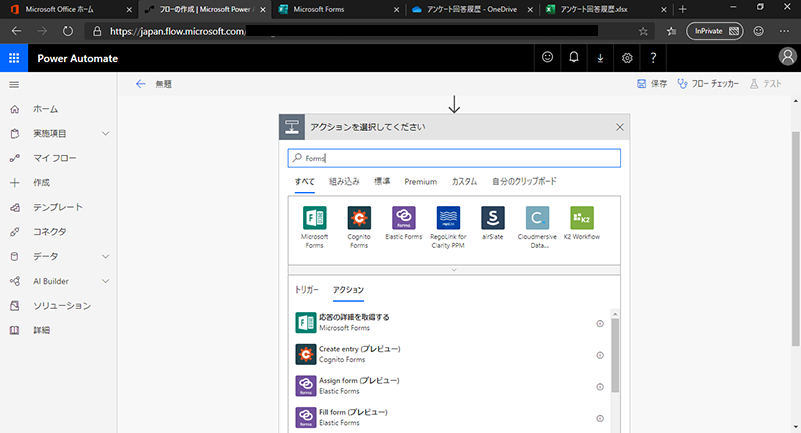Go to ホーム in sidebar

point(45,109)
